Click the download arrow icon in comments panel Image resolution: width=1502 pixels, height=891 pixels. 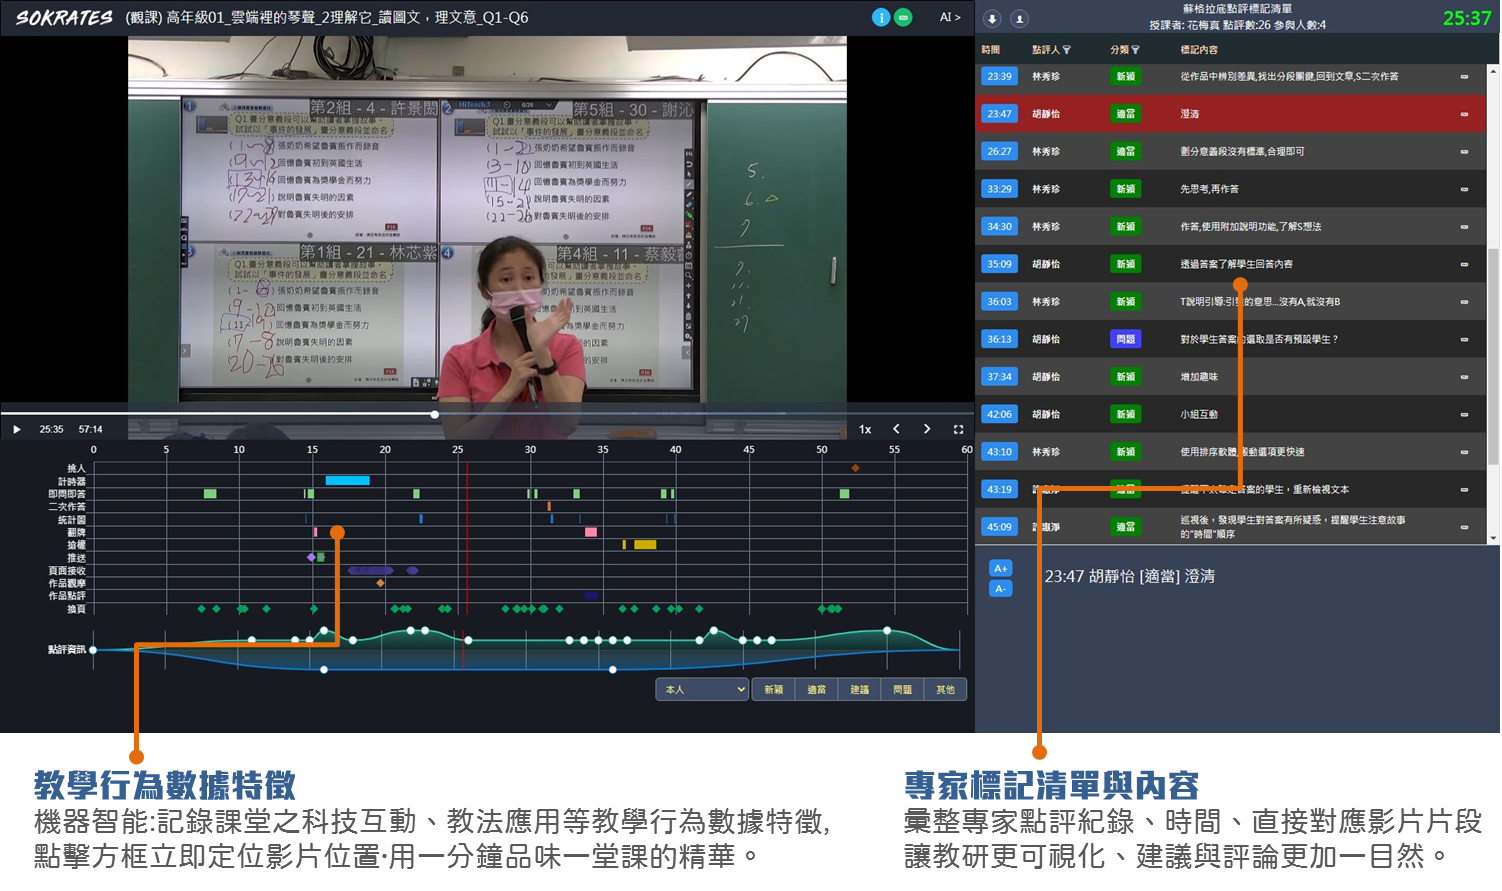pos(992,19)
